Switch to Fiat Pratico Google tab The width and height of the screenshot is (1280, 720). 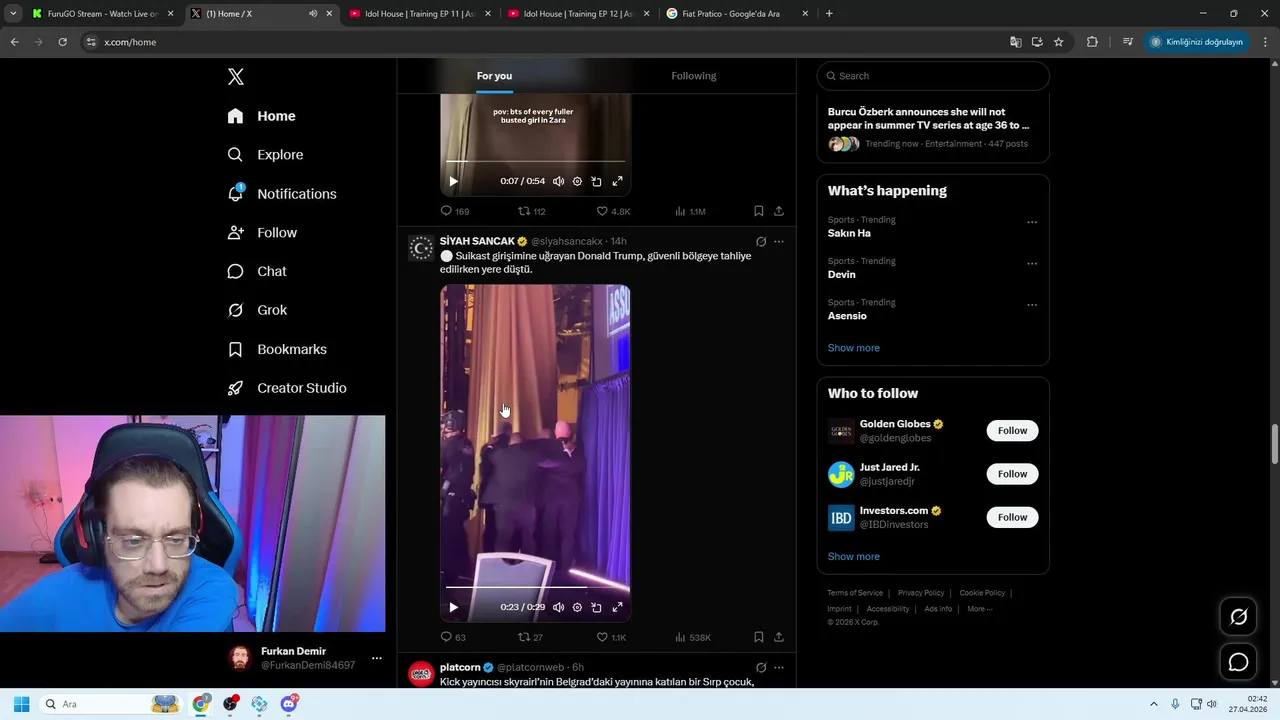coord(738,14)
